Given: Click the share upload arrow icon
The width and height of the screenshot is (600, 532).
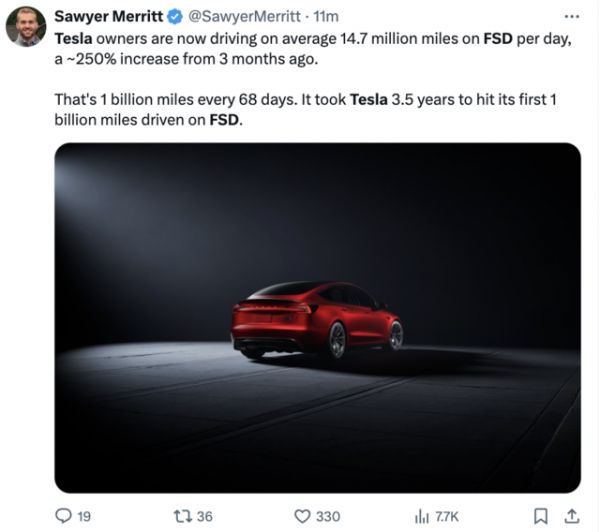Looking at the screenshot, I should click(570, 516).
